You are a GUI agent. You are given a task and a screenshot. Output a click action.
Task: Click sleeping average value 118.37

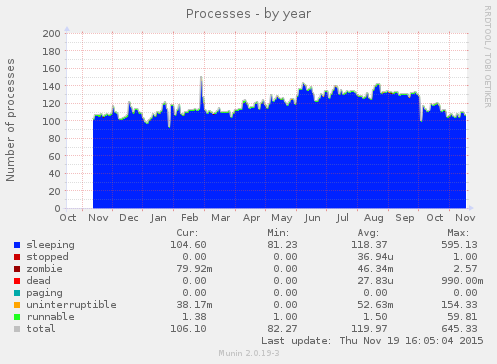(369, 245)
